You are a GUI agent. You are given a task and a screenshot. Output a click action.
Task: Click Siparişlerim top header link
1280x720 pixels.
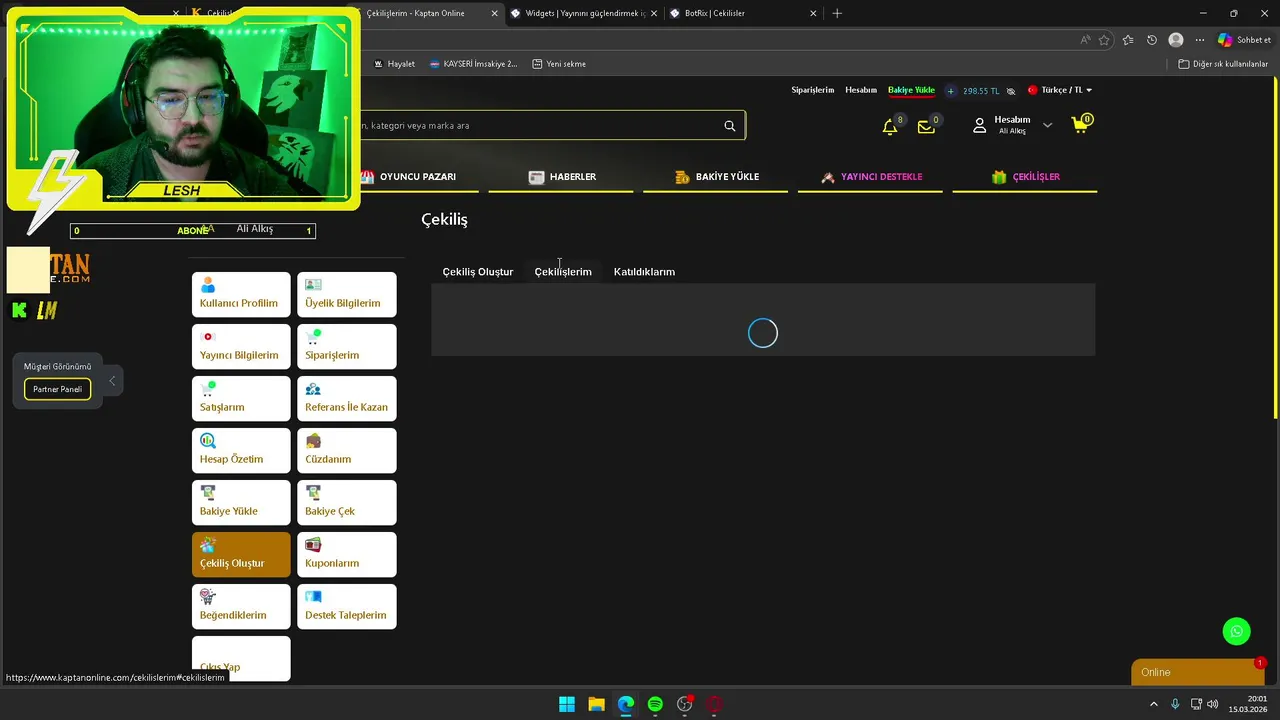[812, 90]
